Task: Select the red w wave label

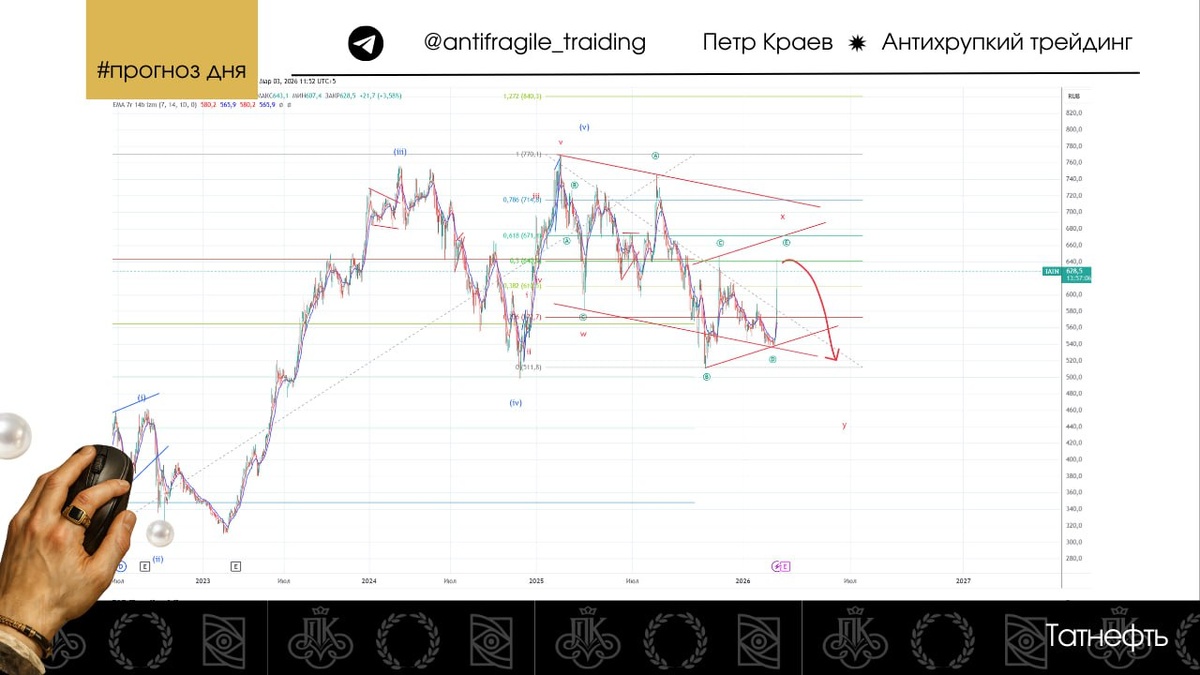Action: pos(583,334)
